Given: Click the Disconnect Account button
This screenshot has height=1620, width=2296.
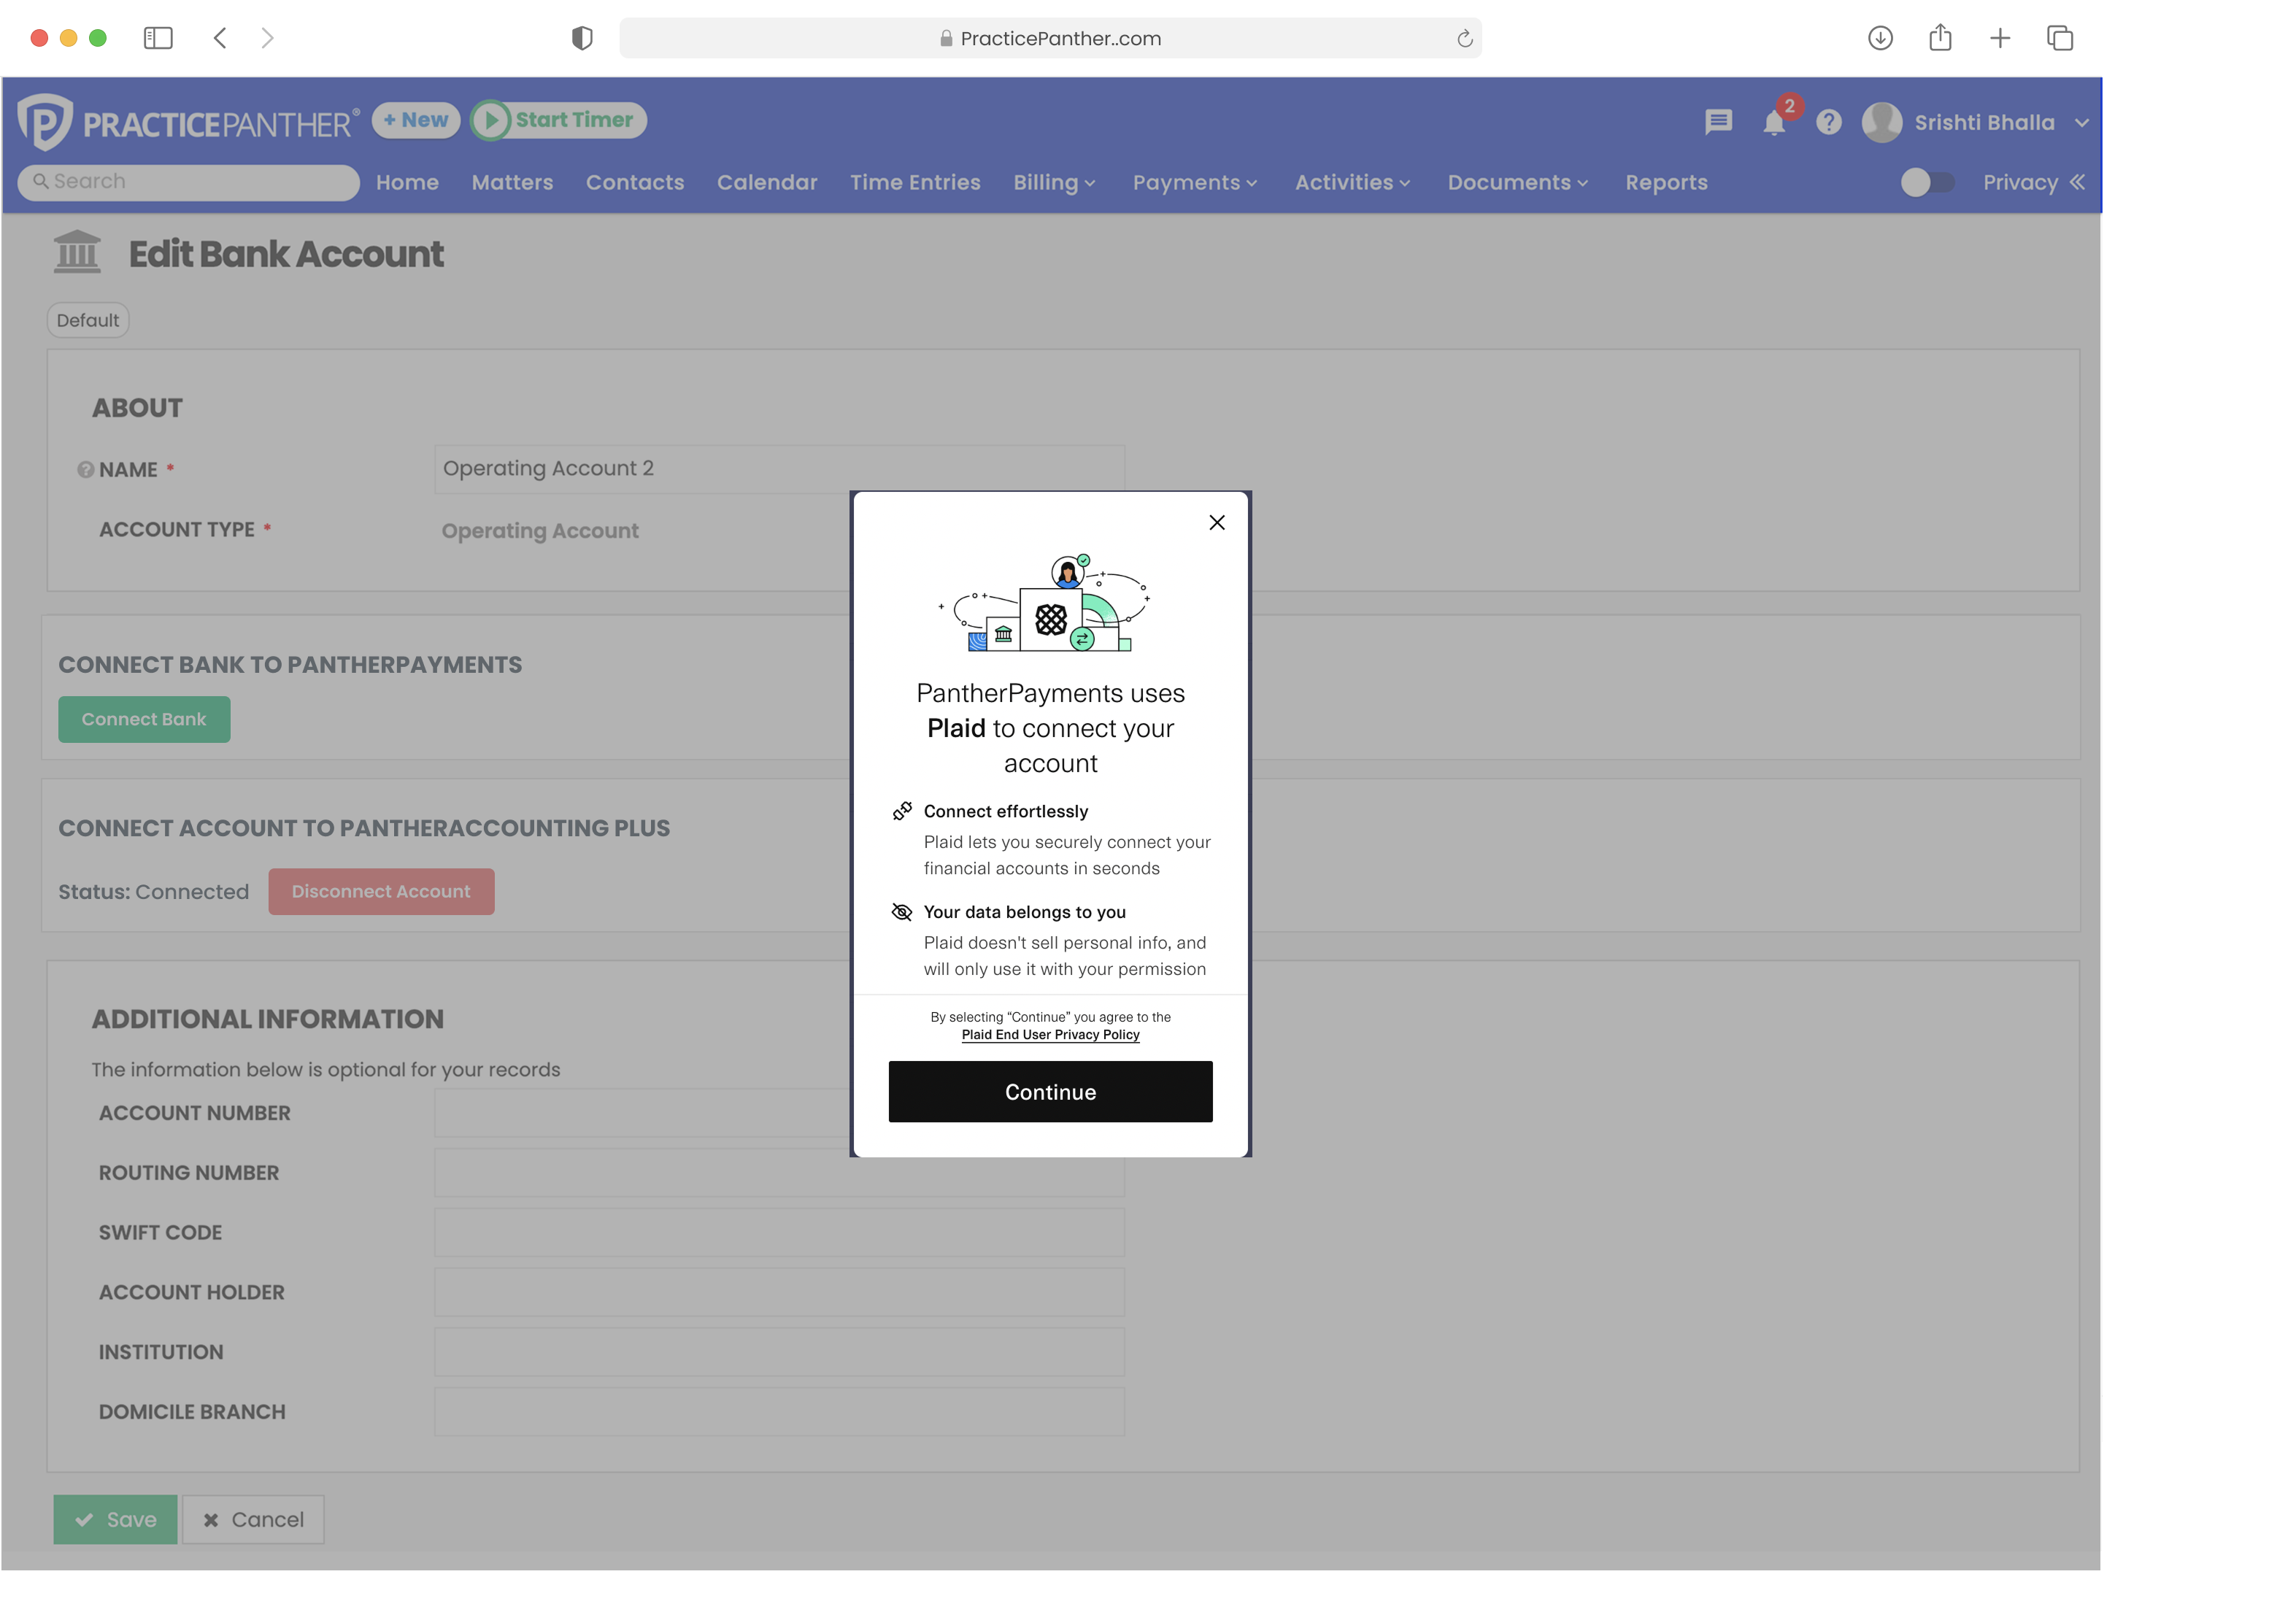Looking at the screenshot, I should coord(380,891).
